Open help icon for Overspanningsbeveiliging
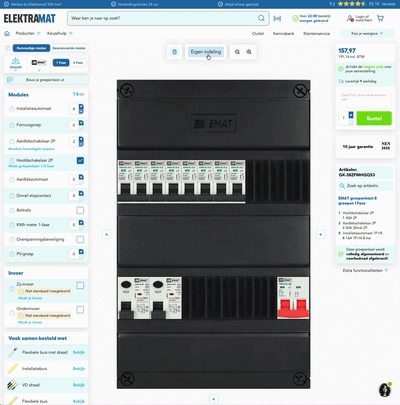The image size is (400, 405). 12,239
